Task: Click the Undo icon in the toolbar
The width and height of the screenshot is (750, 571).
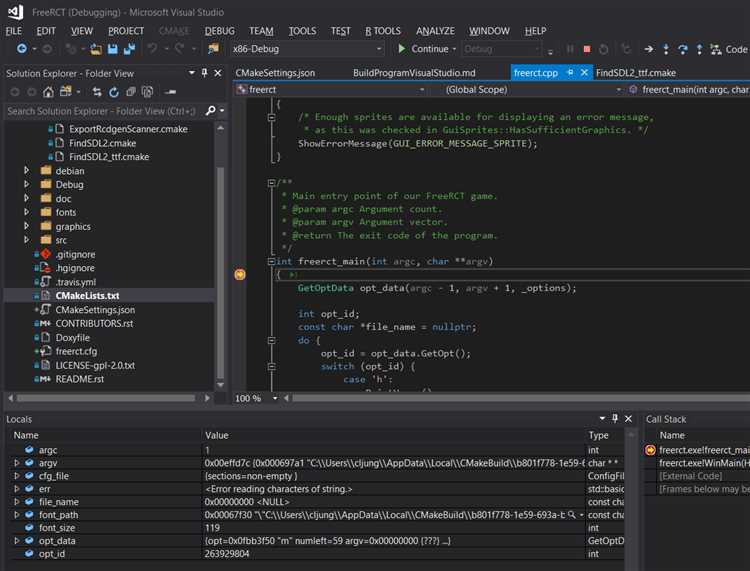Action: pyautogui.click(x=153, y=49)
